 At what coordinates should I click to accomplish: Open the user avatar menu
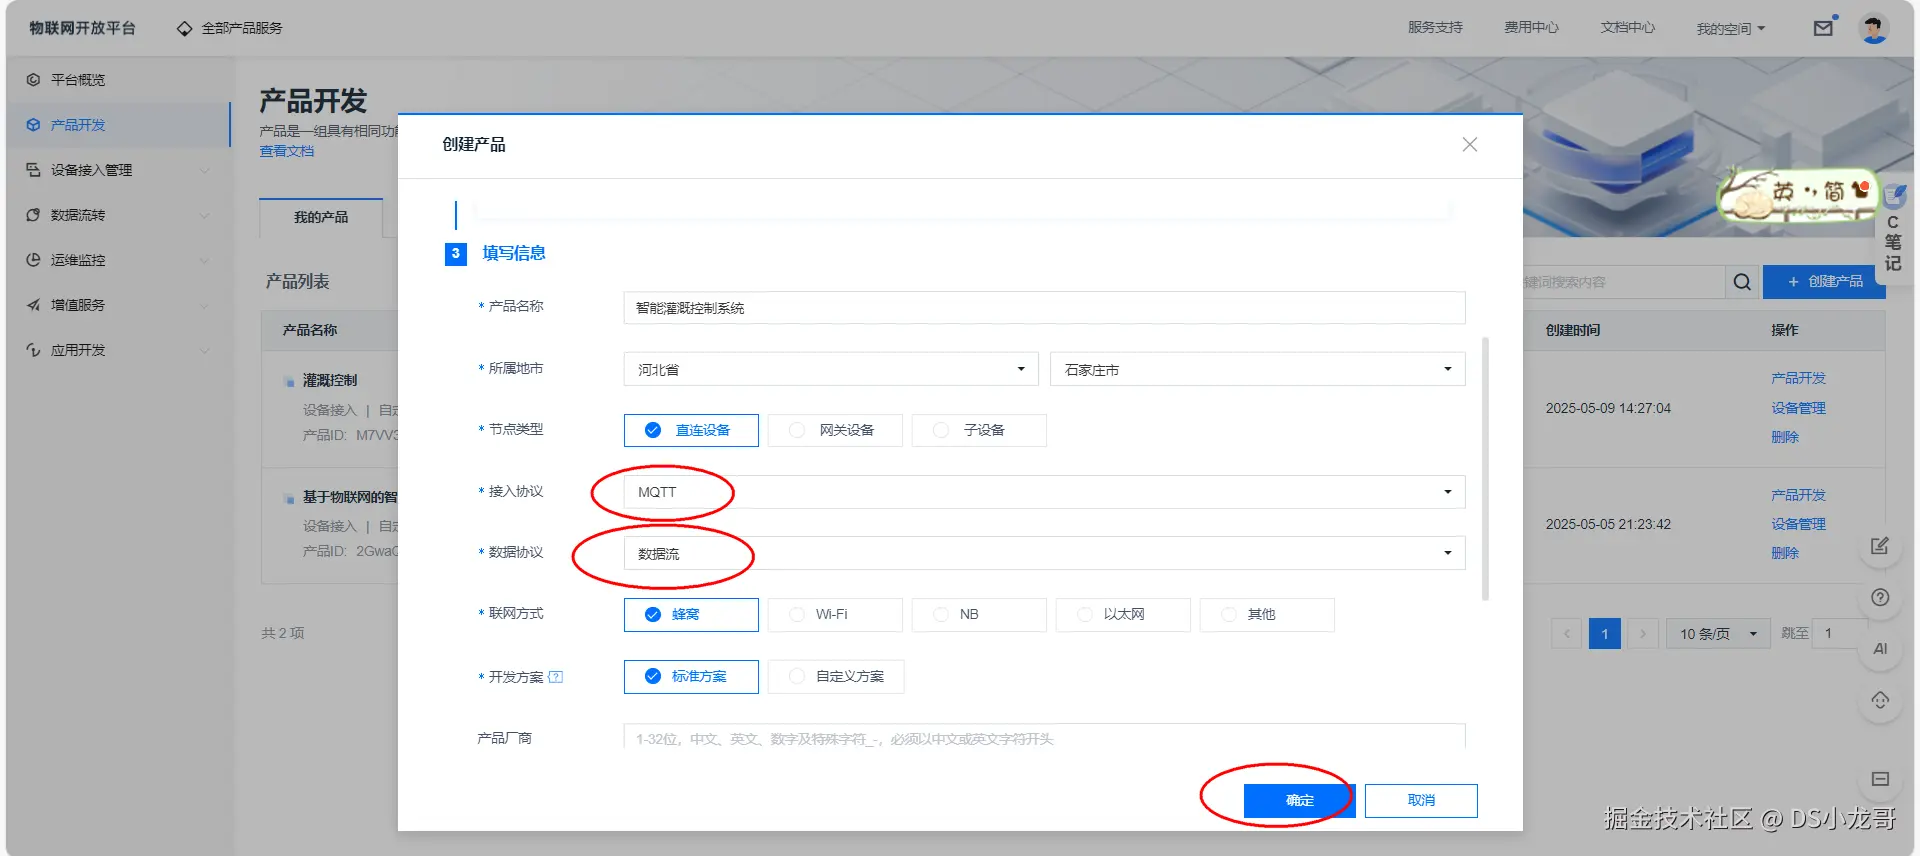(1873, 28)
